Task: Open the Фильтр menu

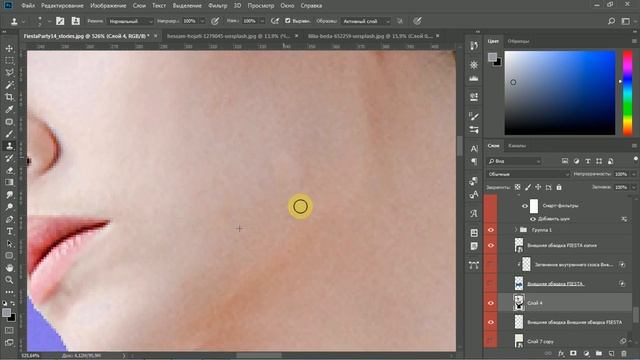Action: pyautogui.click(x=218, y=6)
